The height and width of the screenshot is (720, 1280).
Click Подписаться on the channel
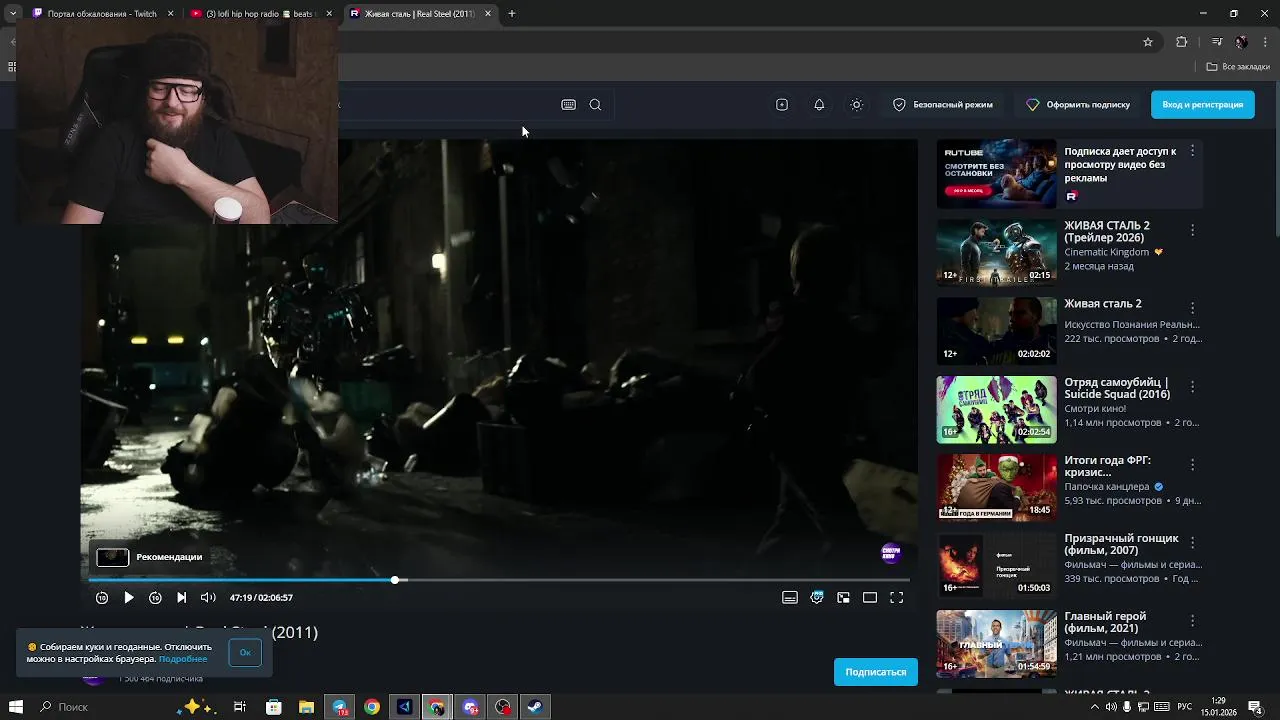876,672
